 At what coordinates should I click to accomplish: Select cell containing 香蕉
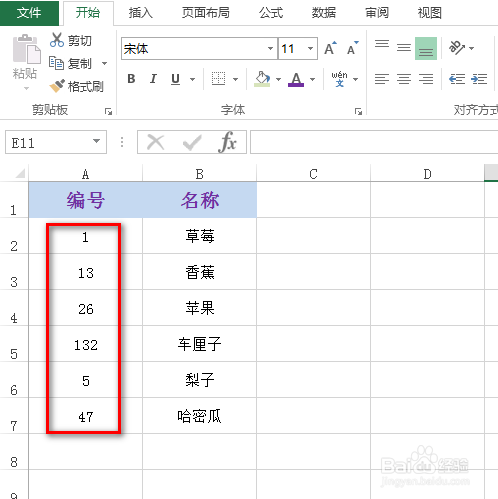(x=200, y=272)
